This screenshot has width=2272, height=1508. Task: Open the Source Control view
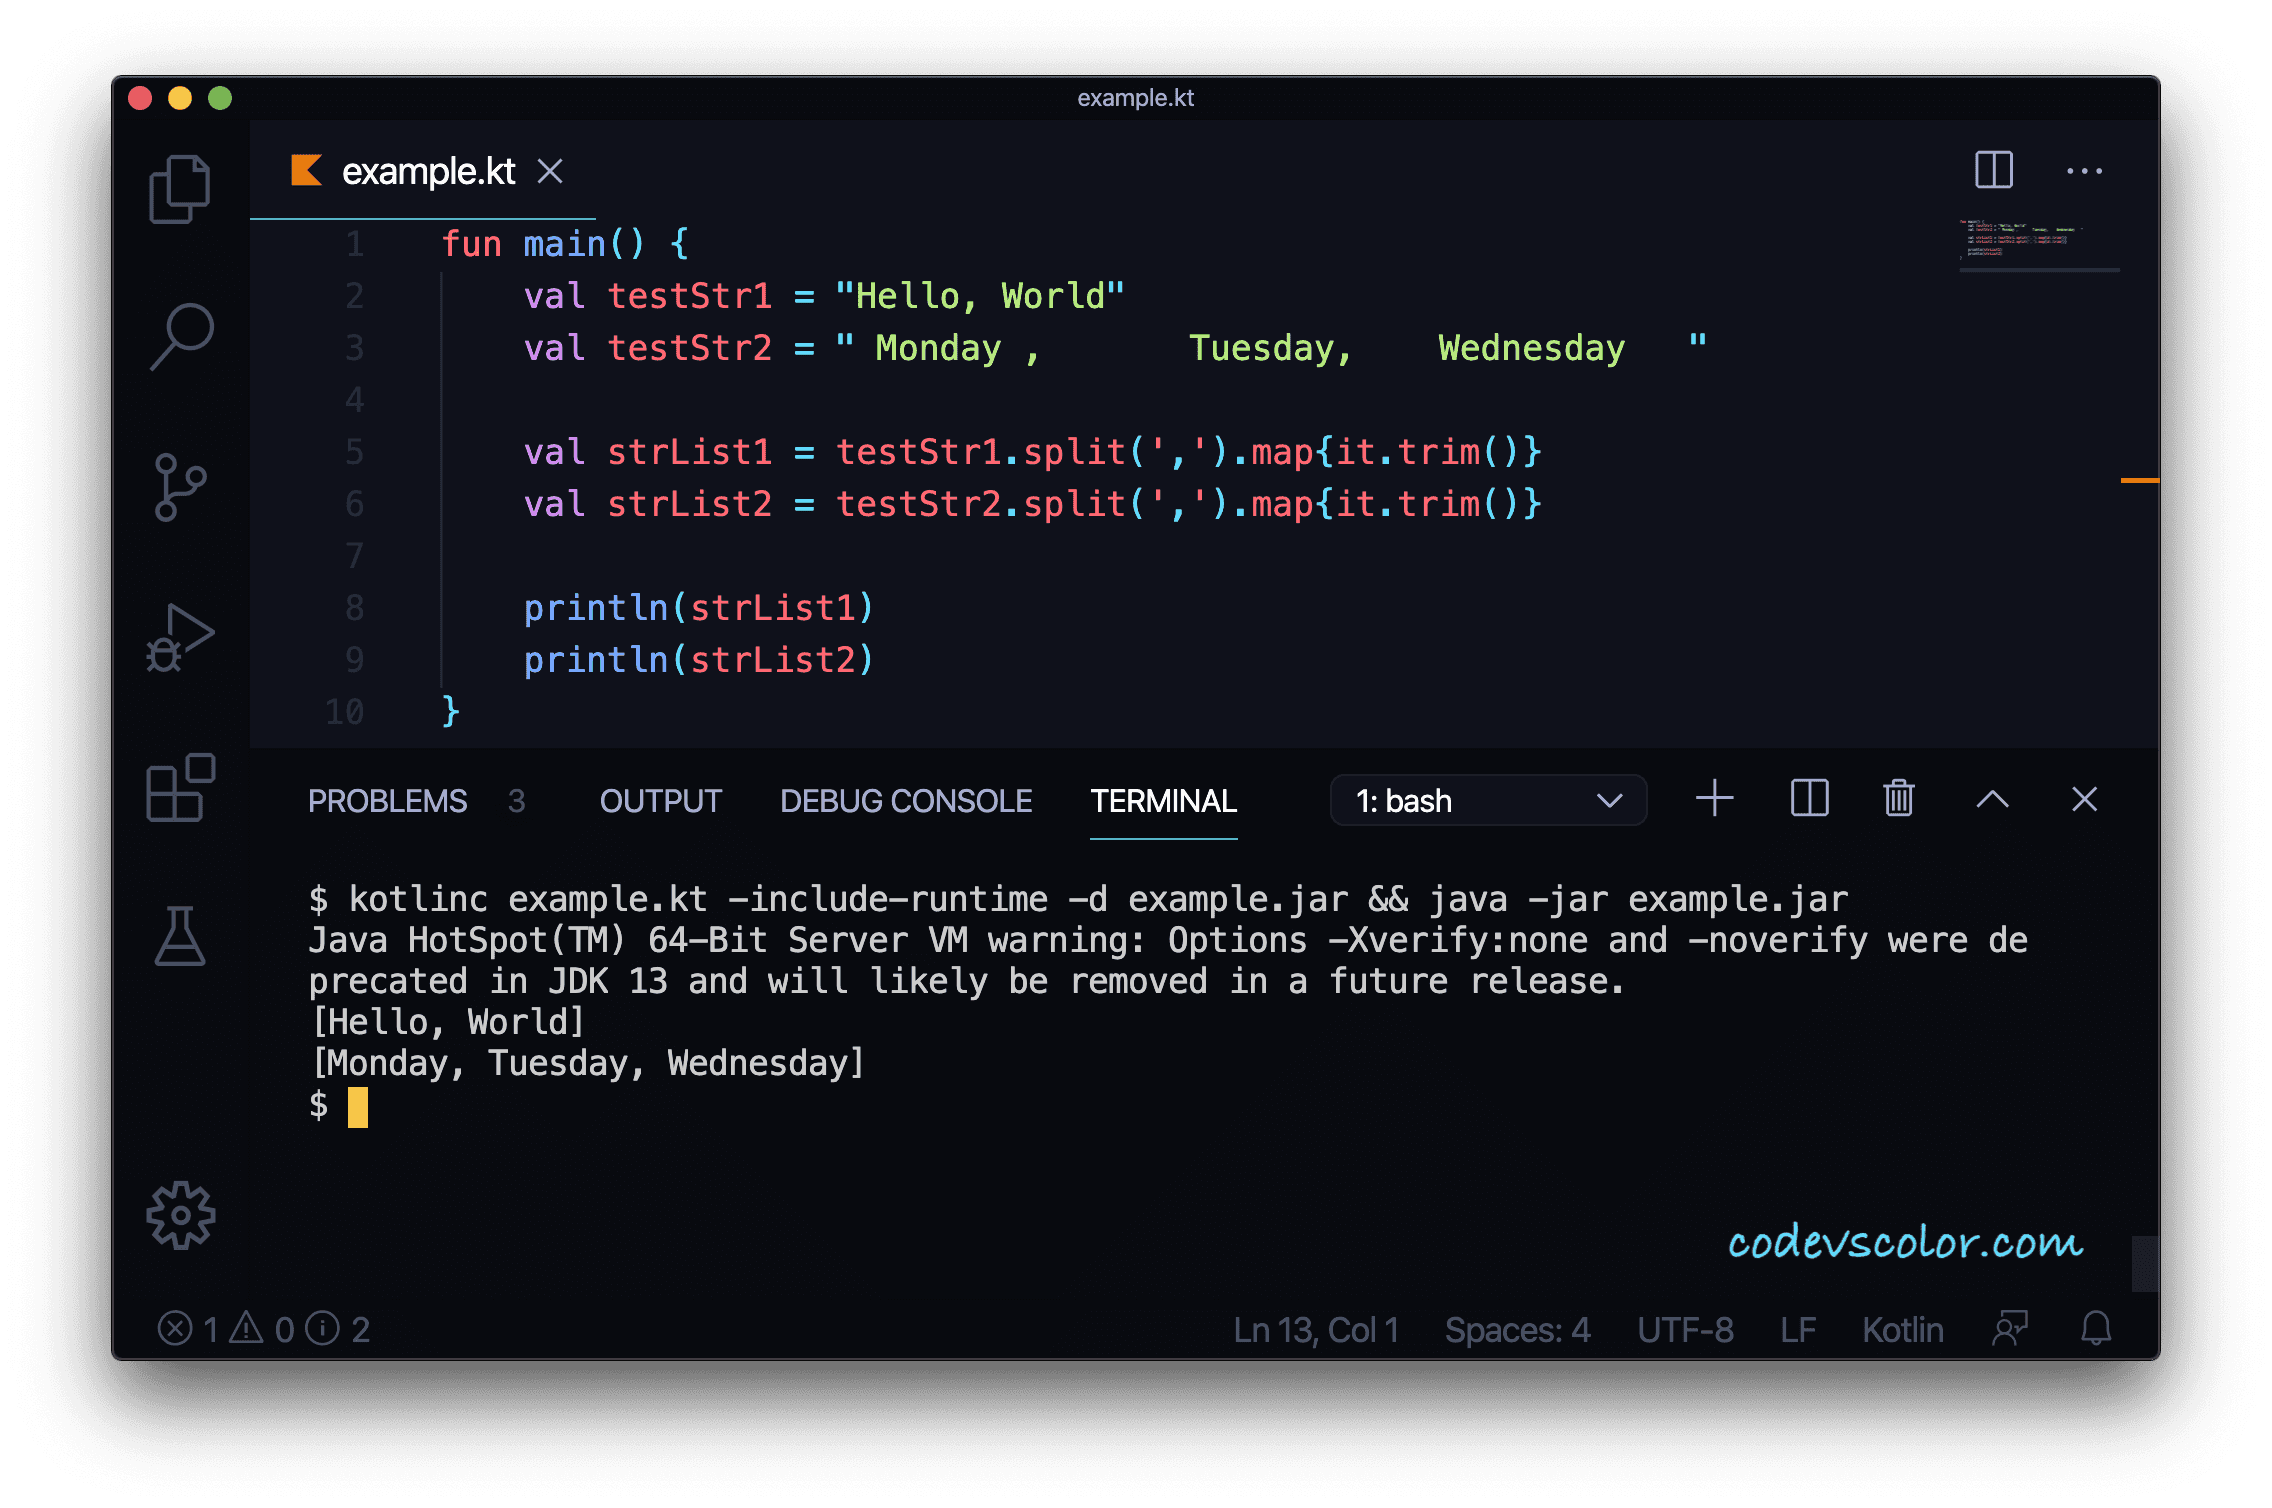[x=180, y=487]
